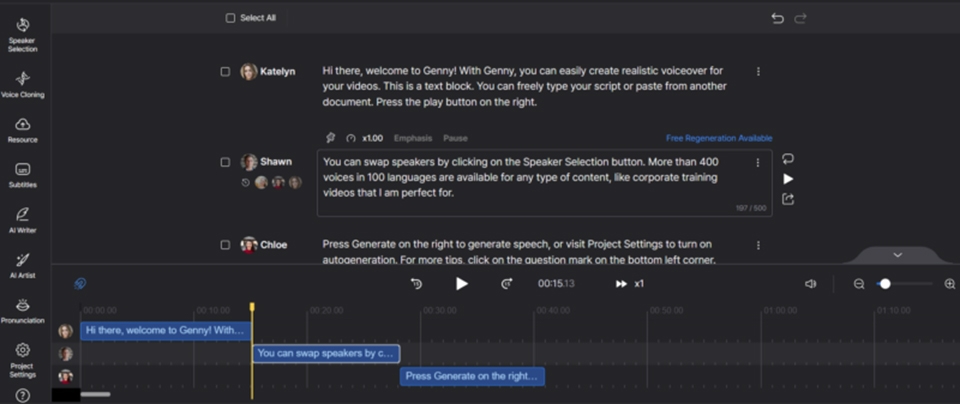Click the undo arrow icon
Viewport: 960px width, 404px height.
tap(777, 18)
